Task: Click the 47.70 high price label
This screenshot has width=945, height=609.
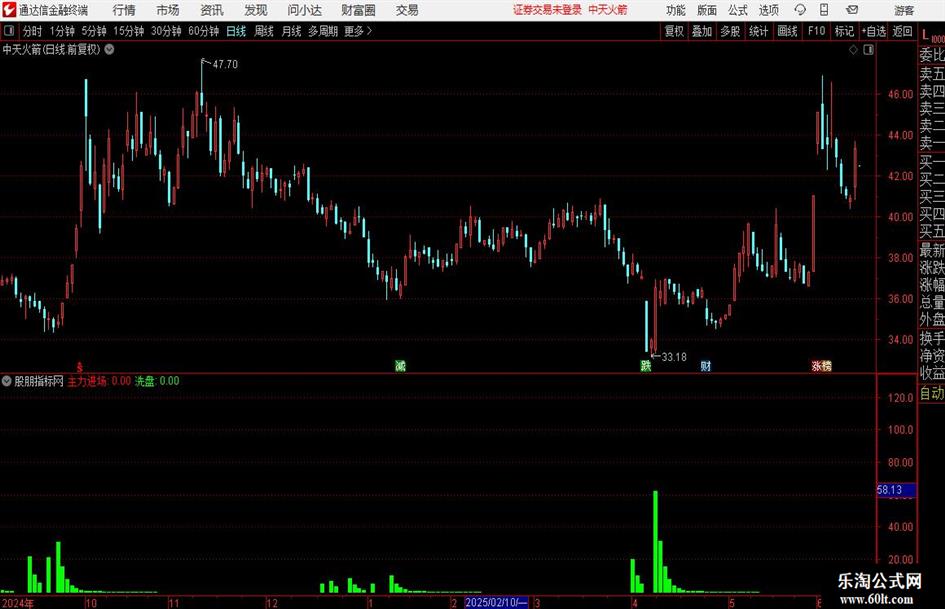Action: click(x=225, y=65)
